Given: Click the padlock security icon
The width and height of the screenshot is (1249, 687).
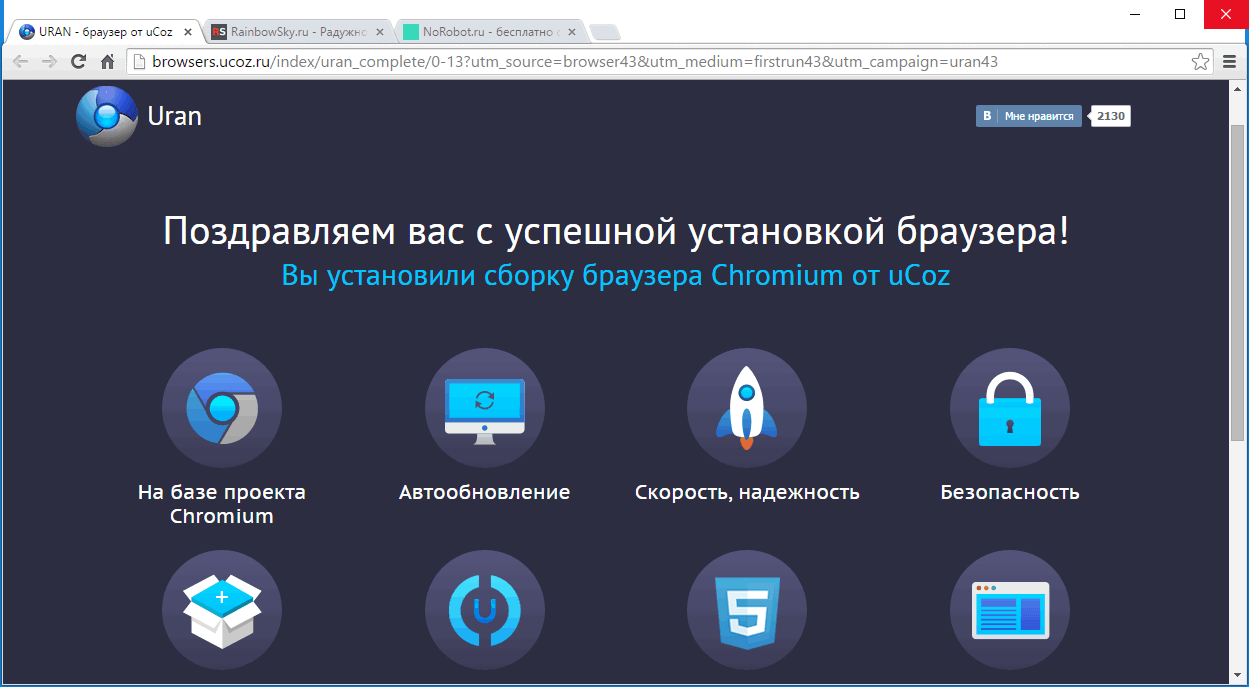Looking at the screenshot, I should click(x=1010, y=408).
